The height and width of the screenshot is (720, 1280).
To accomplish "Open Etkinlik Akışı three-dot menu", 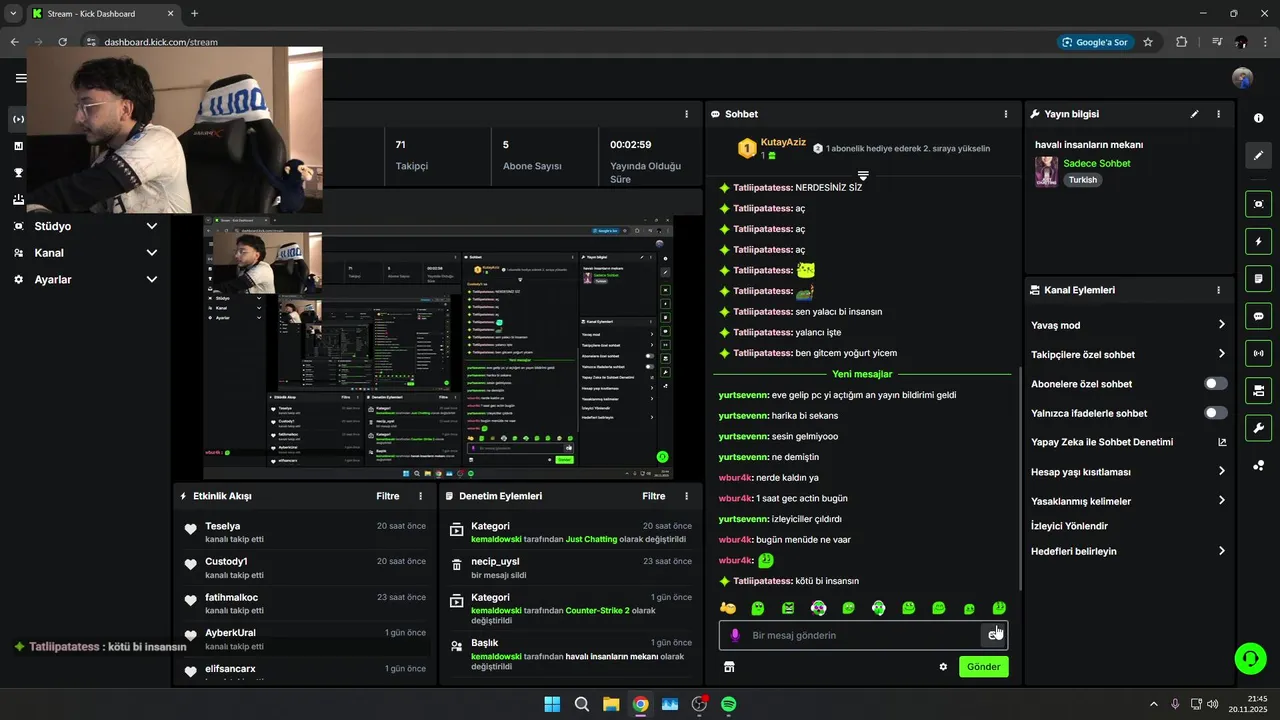I will 420,496.
